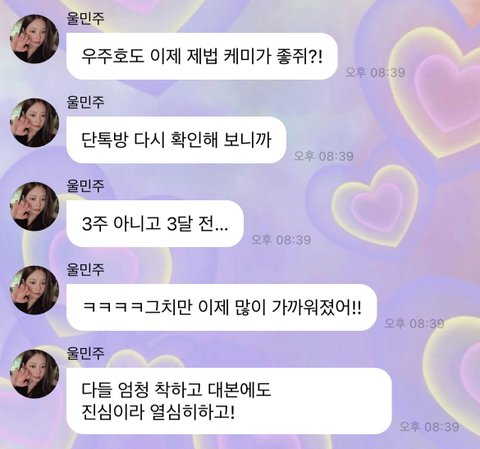
Task: Click name 울민주 above the 'ㅋㅋㅋㅋ그치만' message
Action: (x=86, y=269)
